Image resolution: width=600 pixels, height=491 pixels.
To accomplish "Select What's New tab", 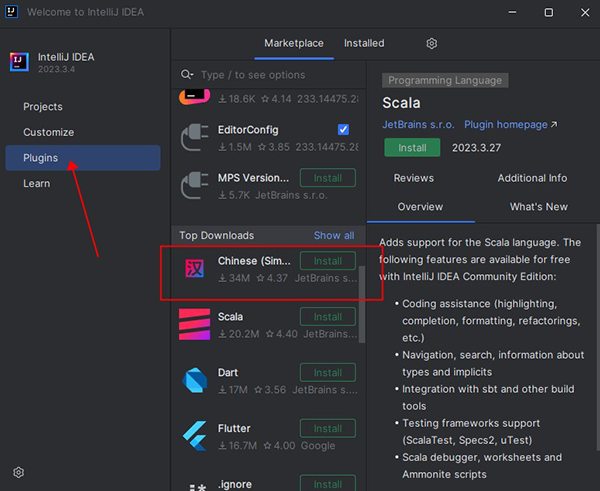I will [538, 207].
